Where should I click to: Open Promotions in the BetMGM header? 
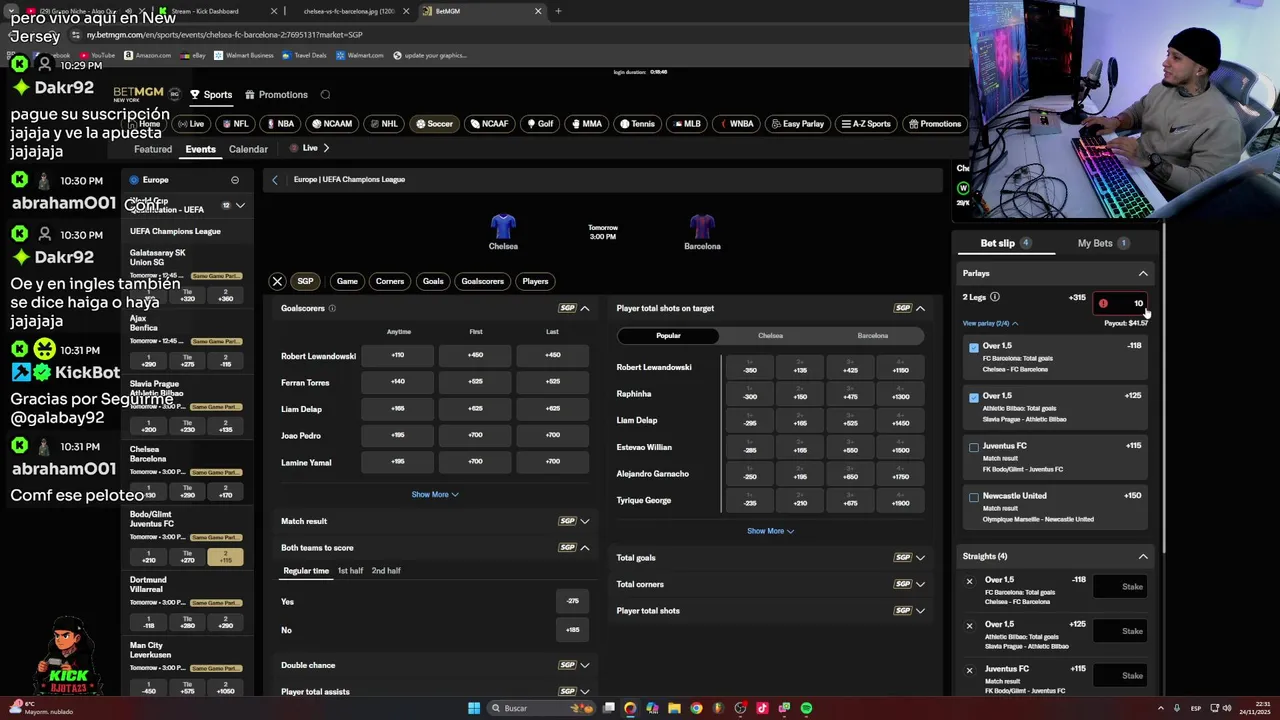pyautogui.click(x=277, y=95)
